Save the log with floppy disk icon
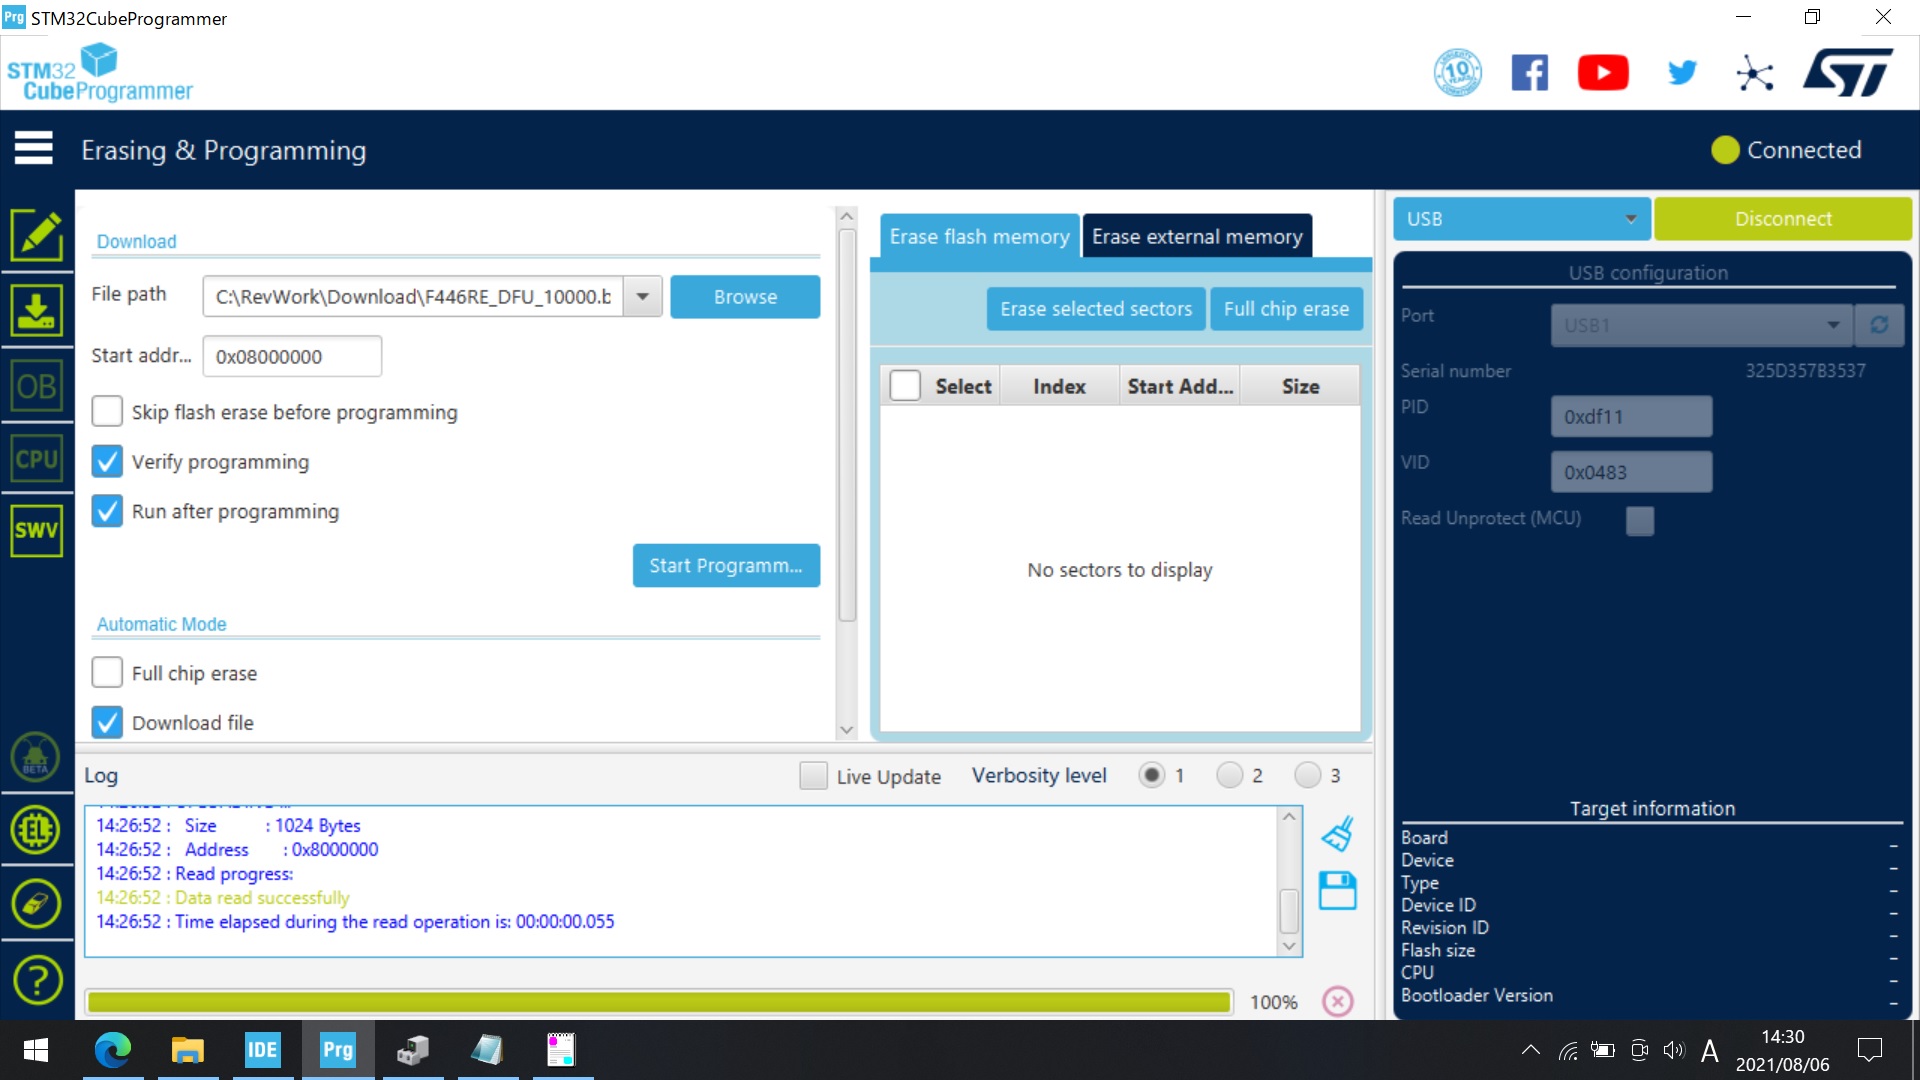 [x=1337, y=890]
